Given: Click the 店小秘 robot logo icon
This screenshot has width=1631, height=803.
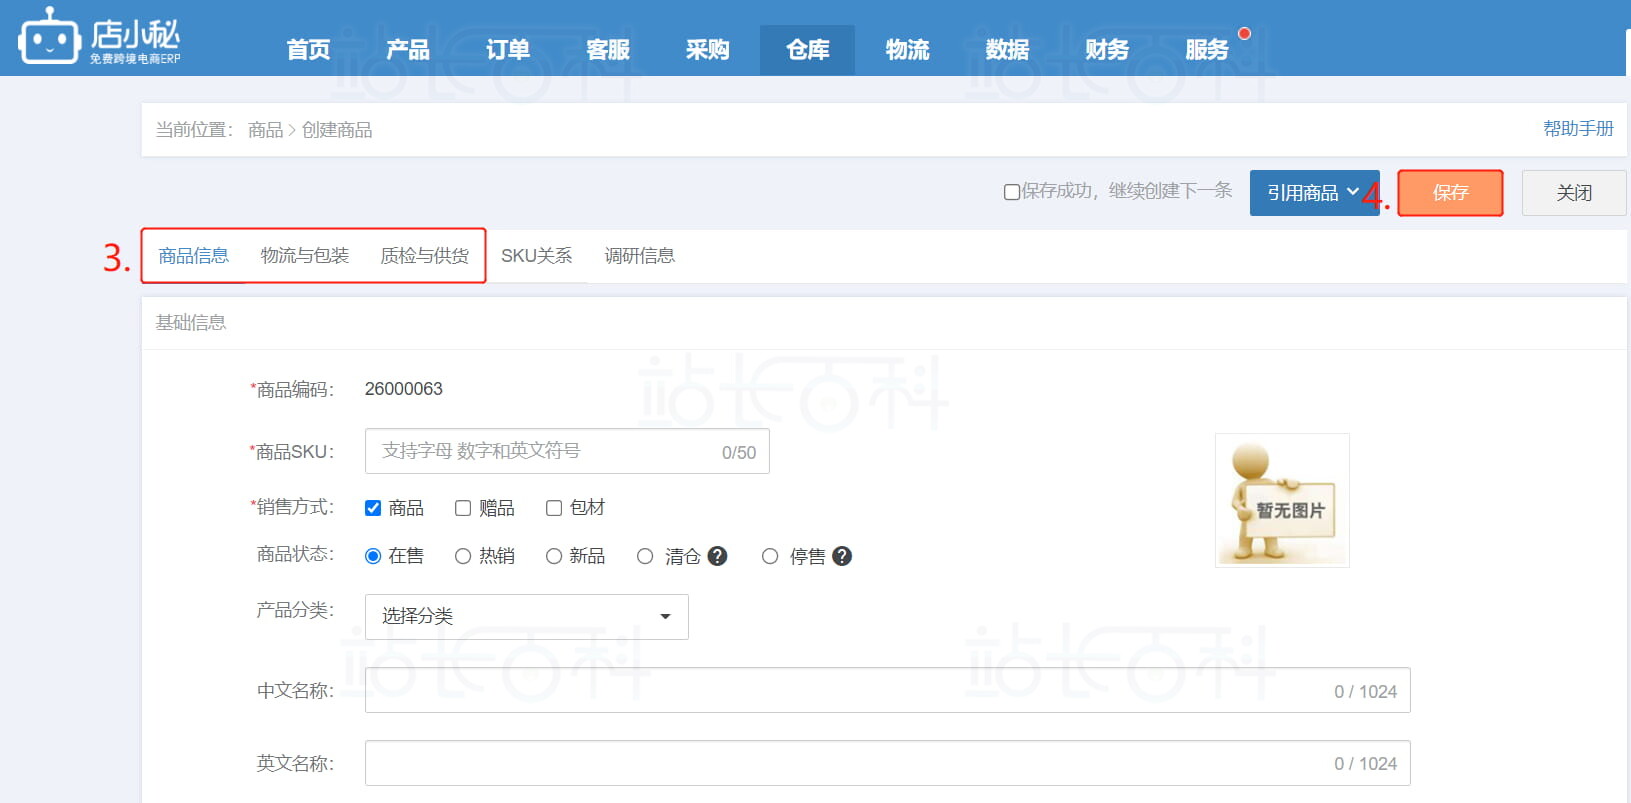Looking at the screenshot, I should [x=49, y=37].
